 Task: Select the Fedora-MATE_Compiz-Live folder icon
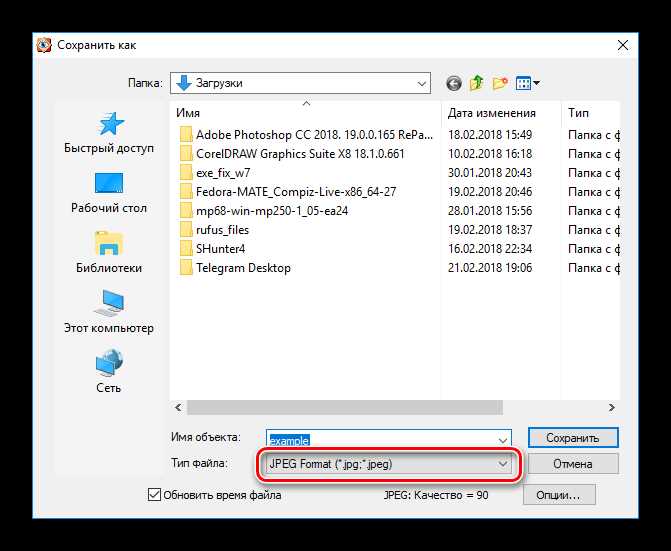[x=186, y=192]
